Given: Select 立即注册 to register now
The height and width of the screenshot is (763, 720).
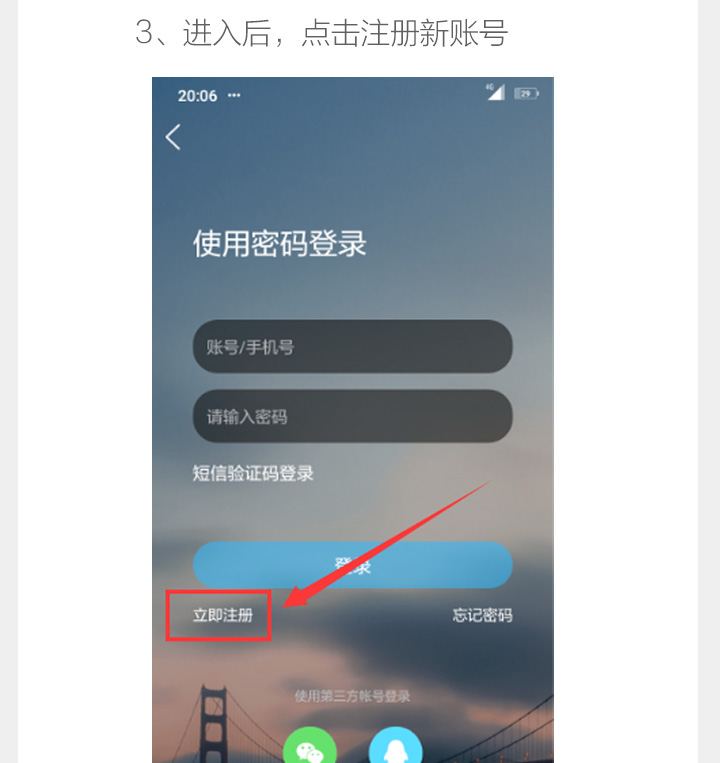Looking at the screenshot, I should point(223,615).
